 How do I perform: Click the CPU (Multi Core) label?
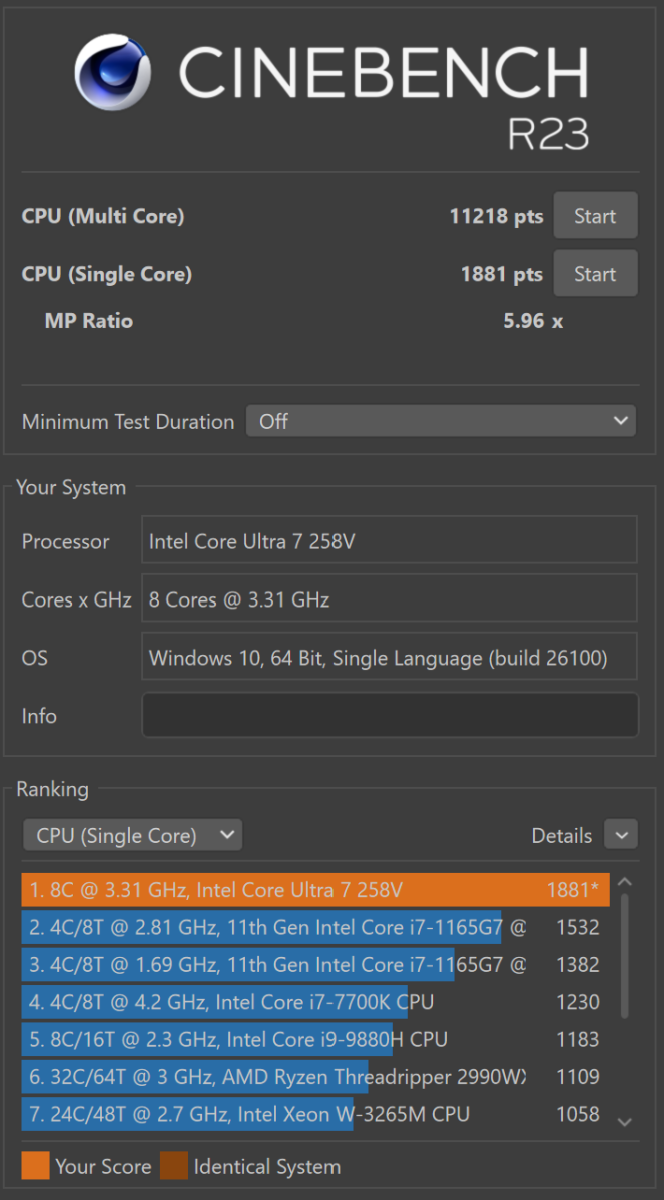[103, 216]
